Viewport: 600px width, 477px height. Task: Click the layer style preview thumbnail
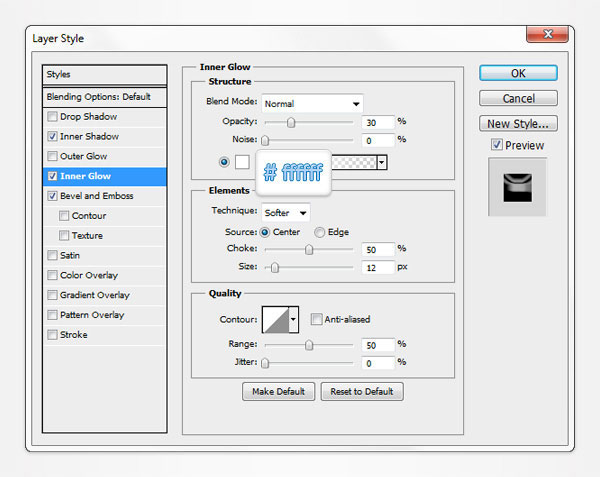[518, 187]
